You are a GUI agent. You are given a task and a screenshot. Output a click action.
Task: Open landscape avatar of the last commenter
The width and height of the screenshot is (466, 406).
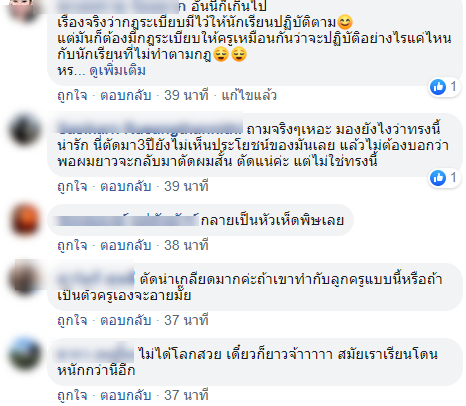click(x=25, y=354)
